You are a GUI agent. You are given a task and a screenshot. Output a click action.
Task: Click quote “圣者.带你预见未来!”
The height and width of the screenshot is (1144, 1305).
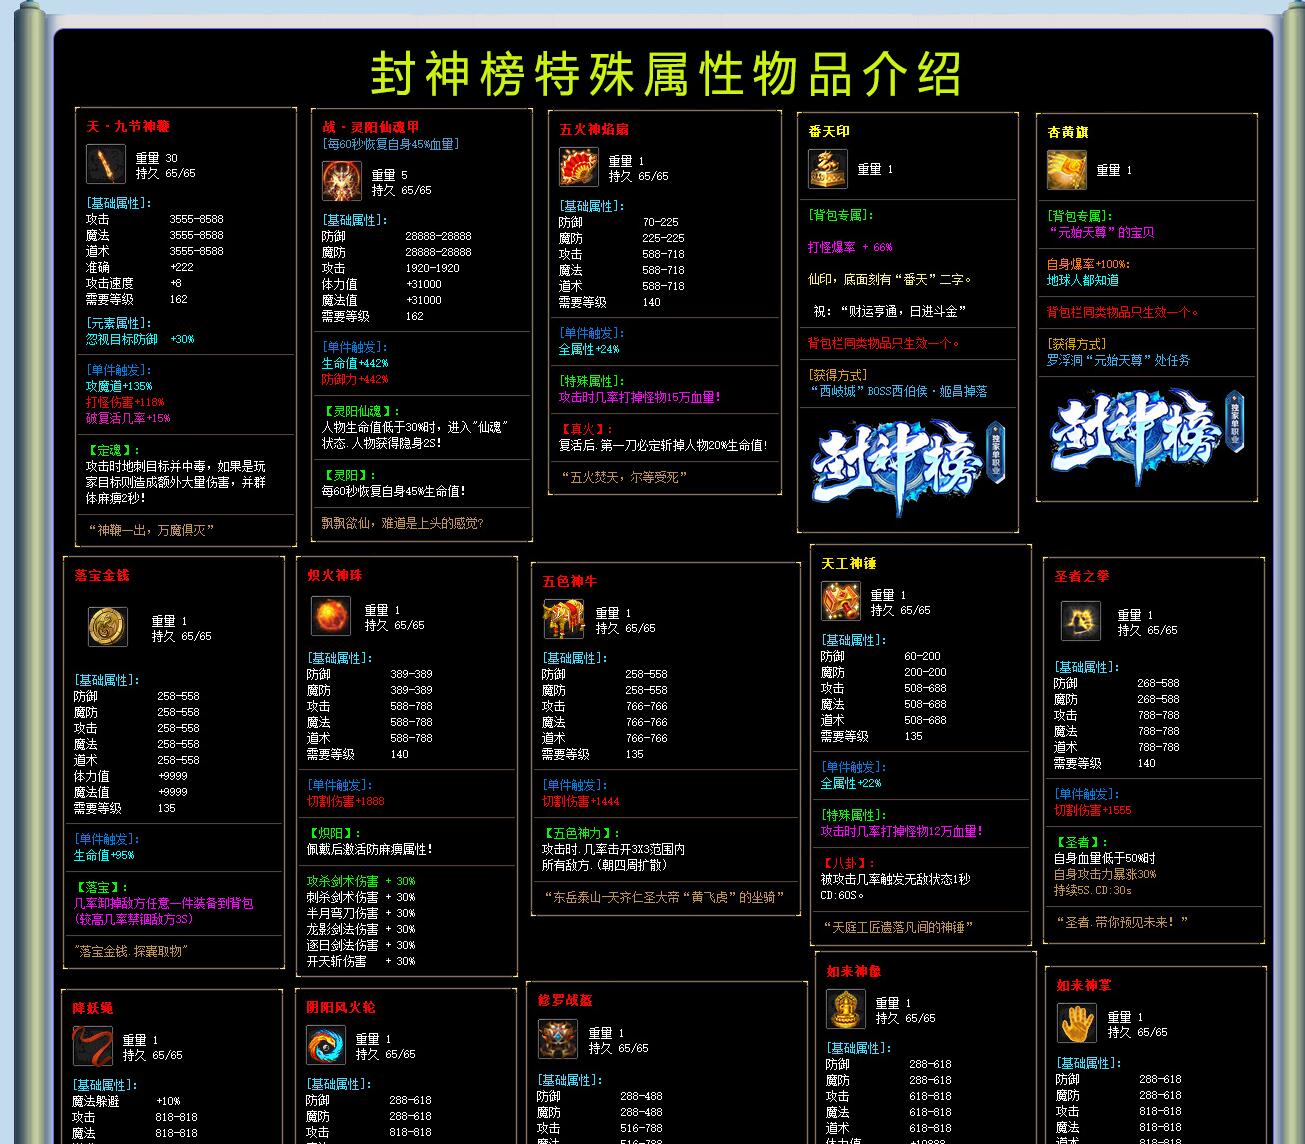click(1122, 922)
